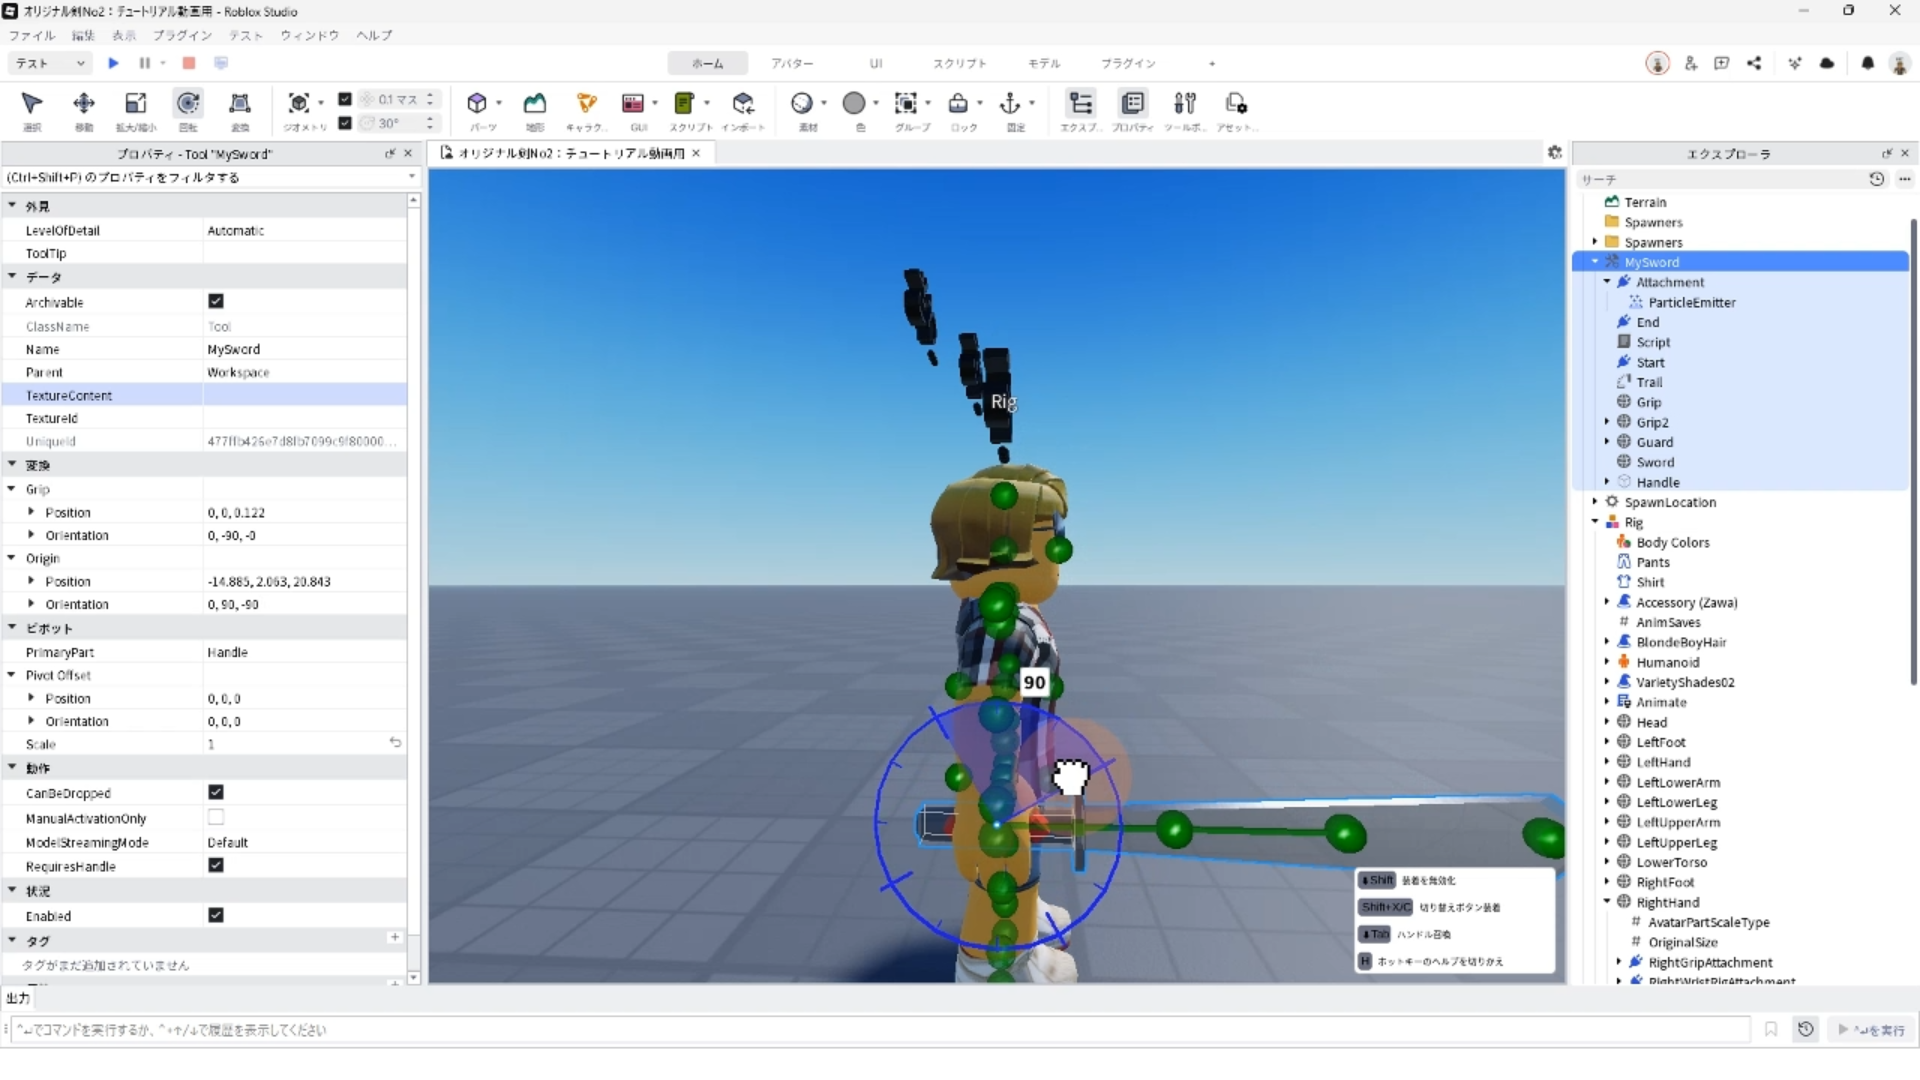Toggle the CanBeDropped checkbox
This screenshot has width=1920, height=1080.
(216, 792)
